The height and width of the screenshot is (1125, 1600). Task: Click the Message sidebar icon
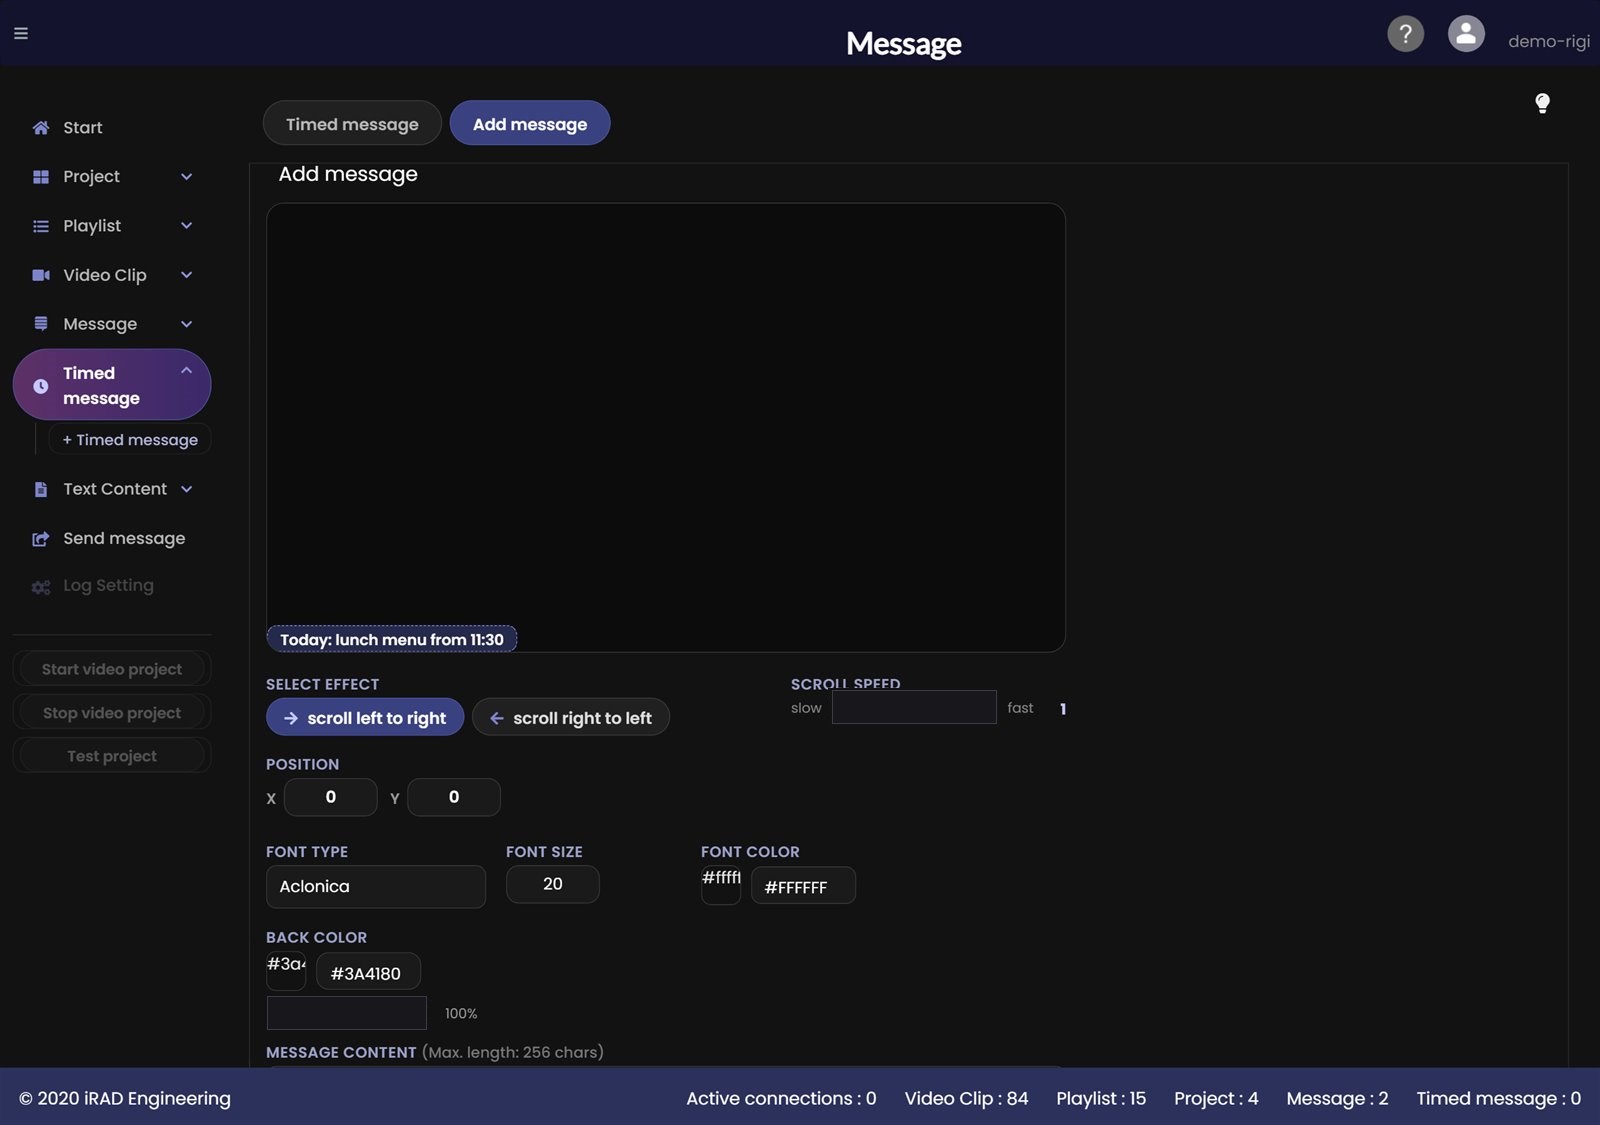pyautogui.click(x=41, y=324)
